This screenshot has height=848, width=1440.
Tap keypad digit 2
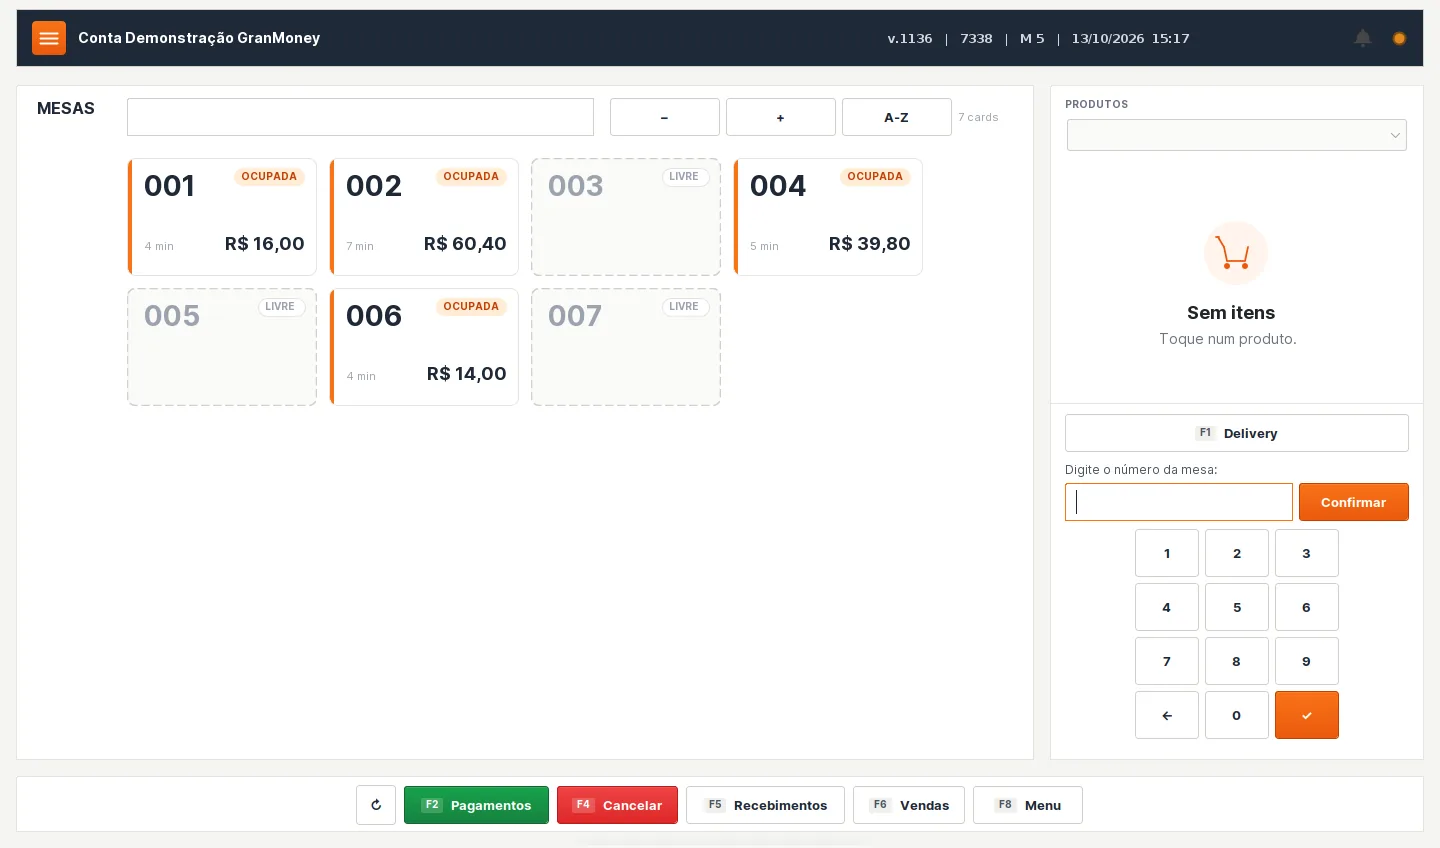click(x=1237, y=553)
